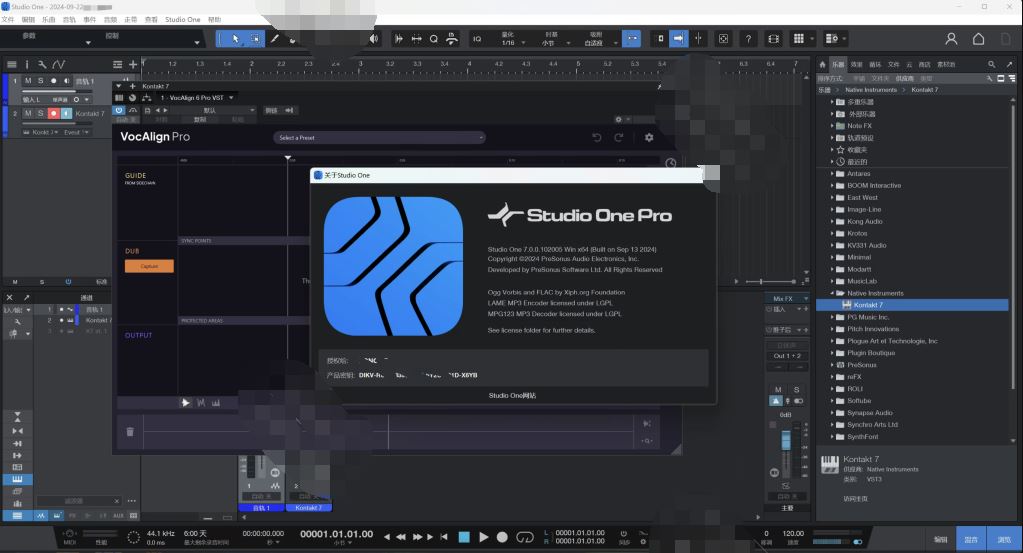
Task: Click the grid layout toolbar icon
Action: [799, 39]
